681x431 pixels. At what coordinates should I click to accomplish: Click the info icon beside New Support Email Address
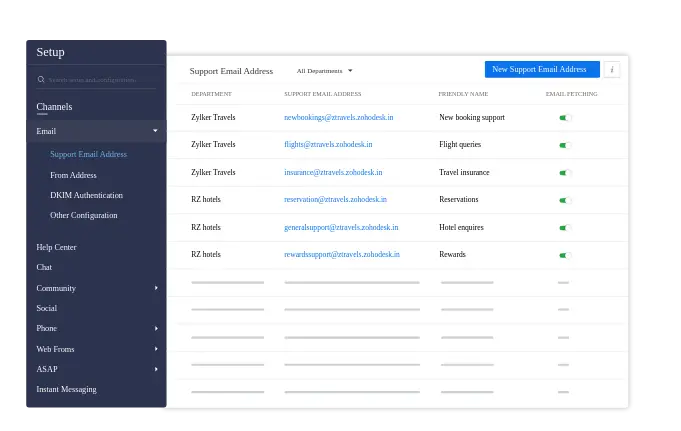pyautogui.click(x=612, y=70)
